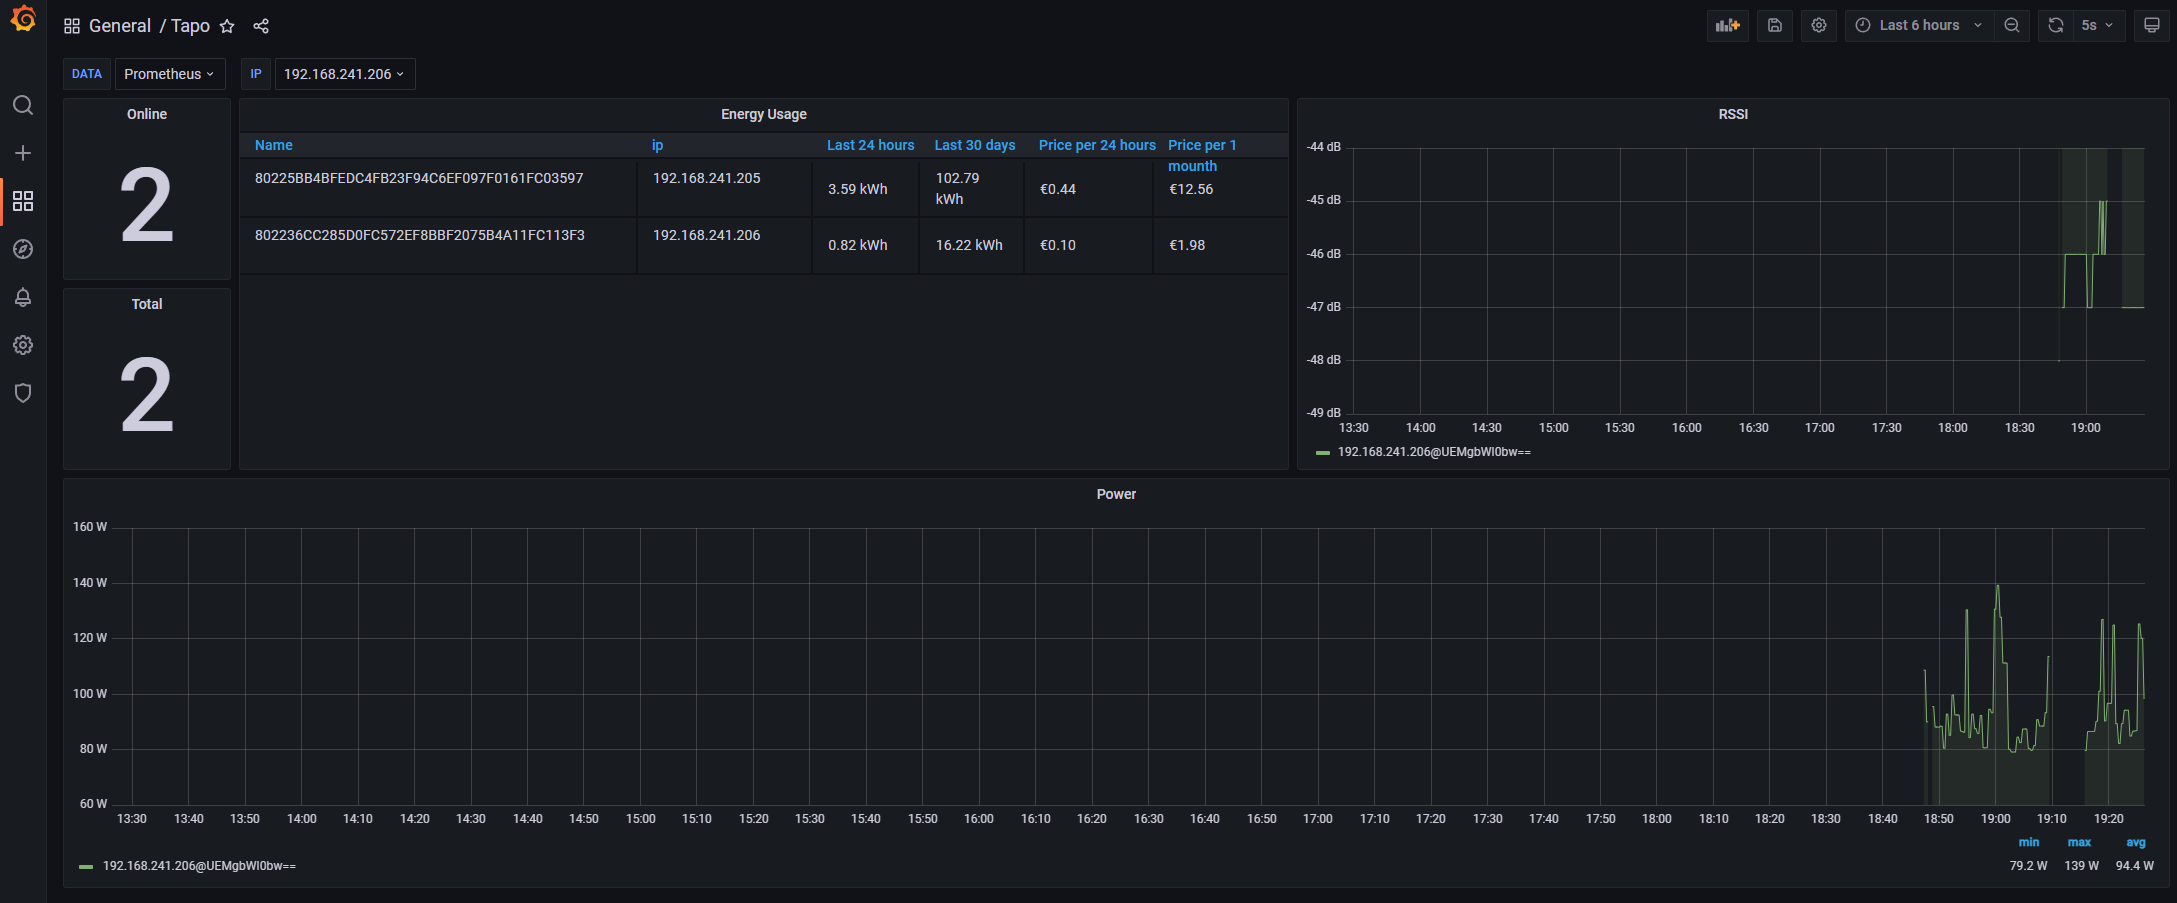Star the Tapo dashboard as favorite
The height and width of the screenshot is (903, 2177).
227,26
